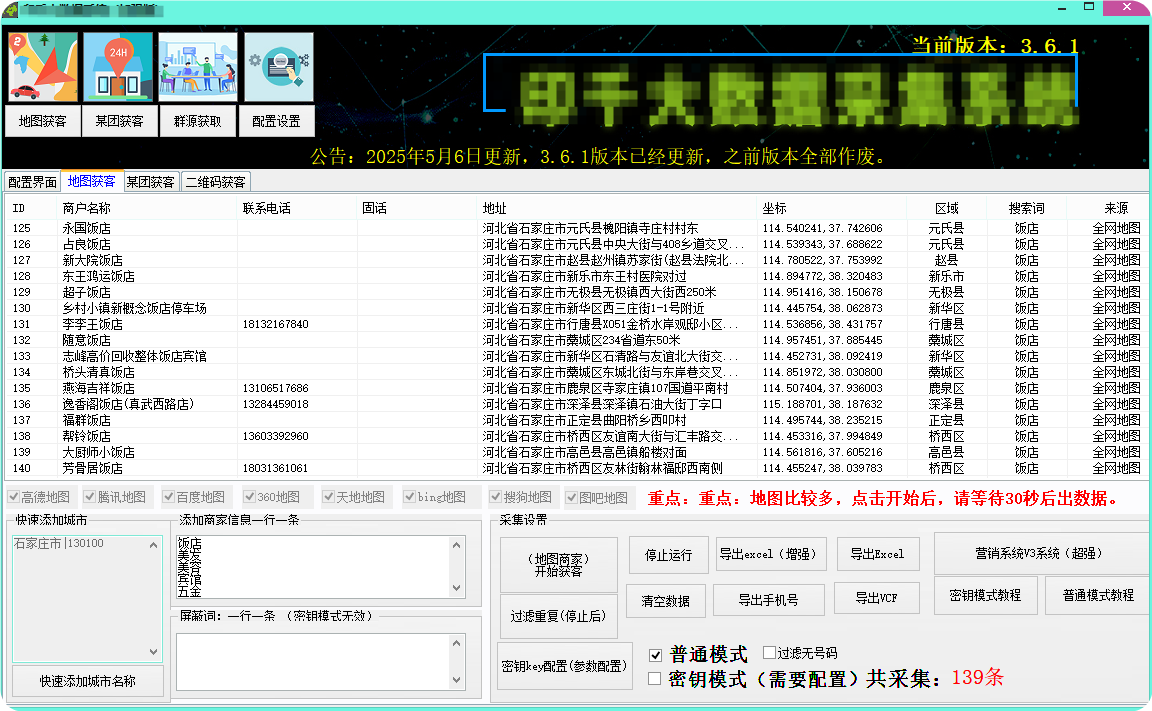The width and height of the screenshot is (1152, 711).
Task: Click the 群源获取 button
Action: pyautogui.click(x=198, y=121)
